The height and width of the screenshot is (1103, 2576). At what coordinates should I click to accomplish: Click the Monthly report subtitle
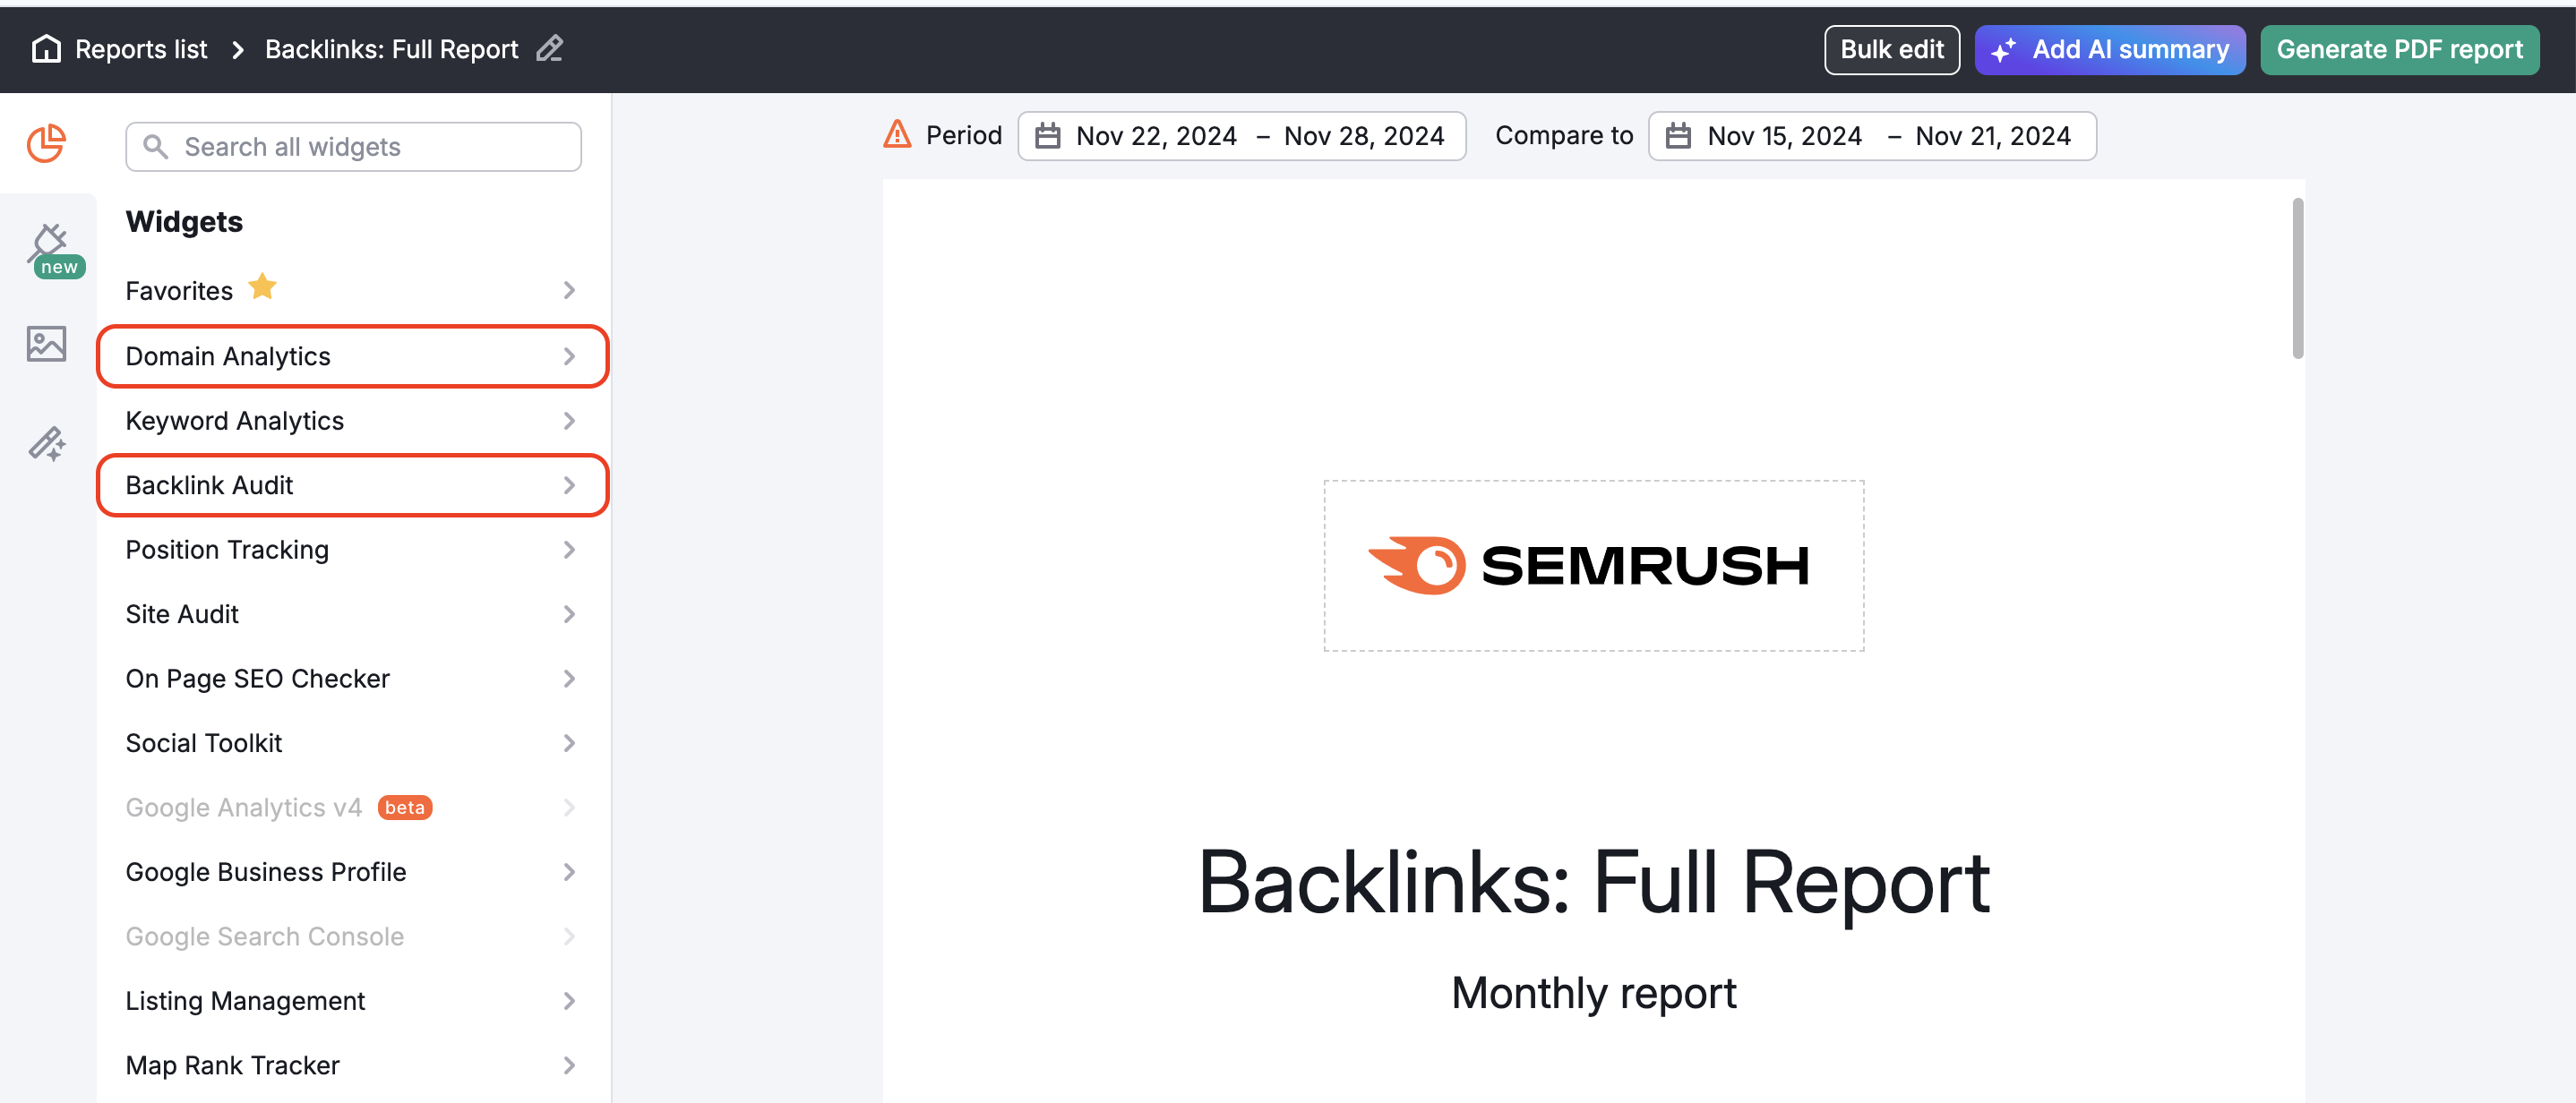[x=1594, y=993]
